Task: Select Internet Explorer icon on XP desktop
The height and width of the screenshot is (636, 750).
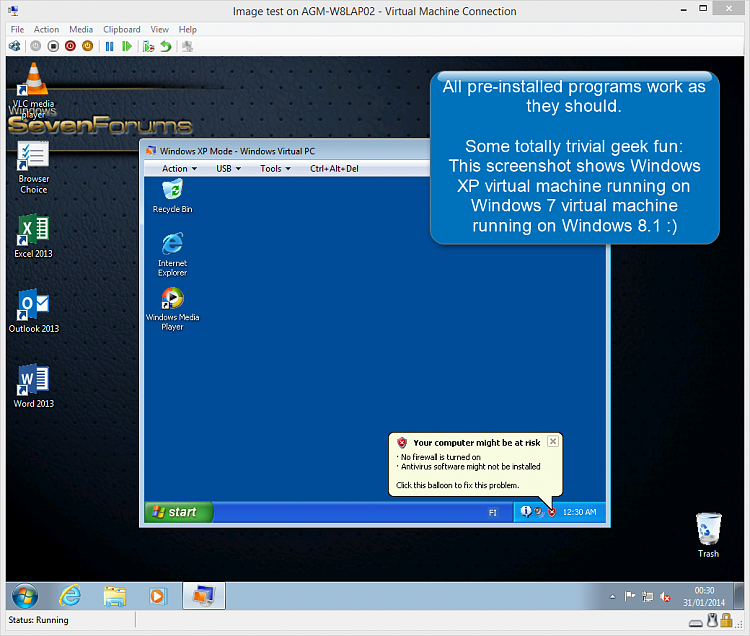Action: 173,254
